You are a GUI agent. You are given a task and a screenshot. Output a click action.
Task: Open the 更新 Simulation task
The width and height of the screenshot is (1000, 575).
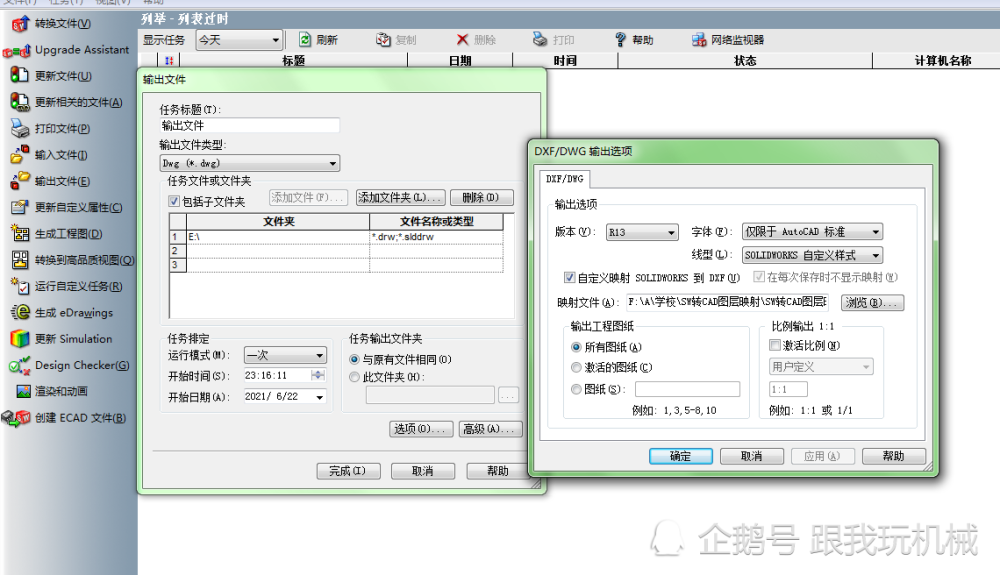pos(62,339)
